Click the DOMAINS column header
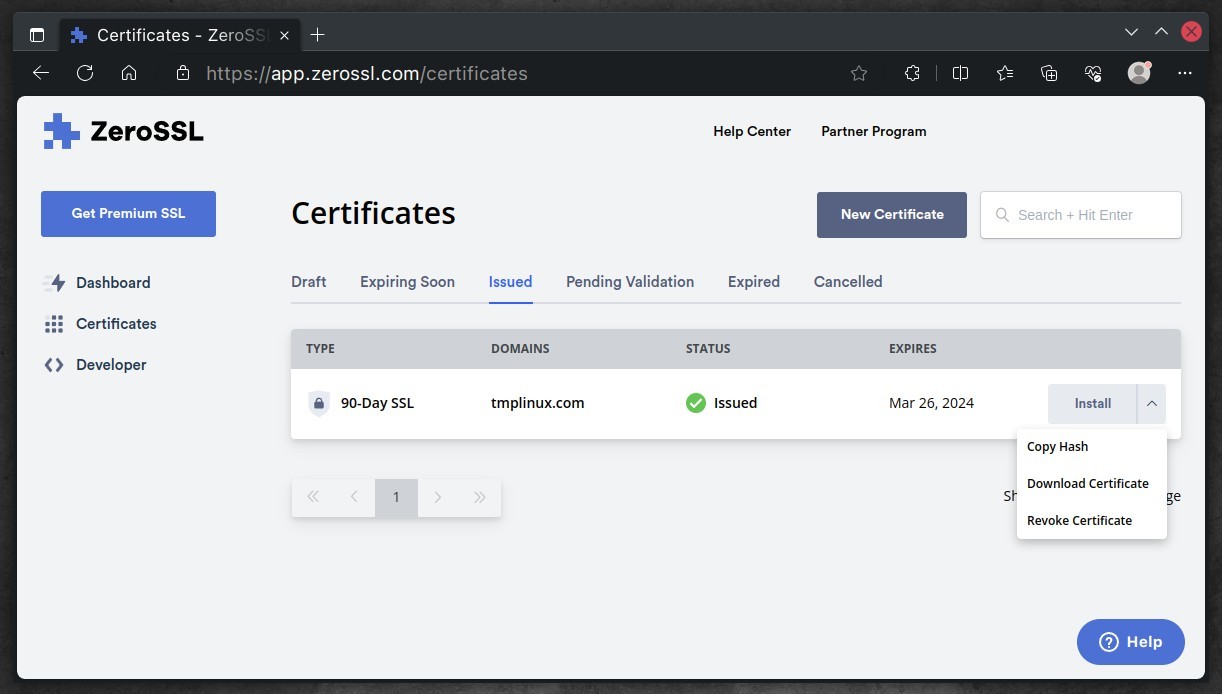Viewport: 1222px width, 694px height. pos(520,349)
